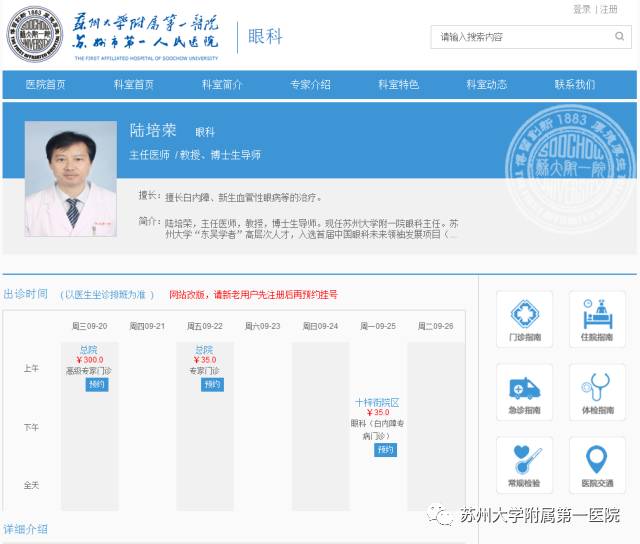Click the 详细介绍 section heading

(25, 529)
